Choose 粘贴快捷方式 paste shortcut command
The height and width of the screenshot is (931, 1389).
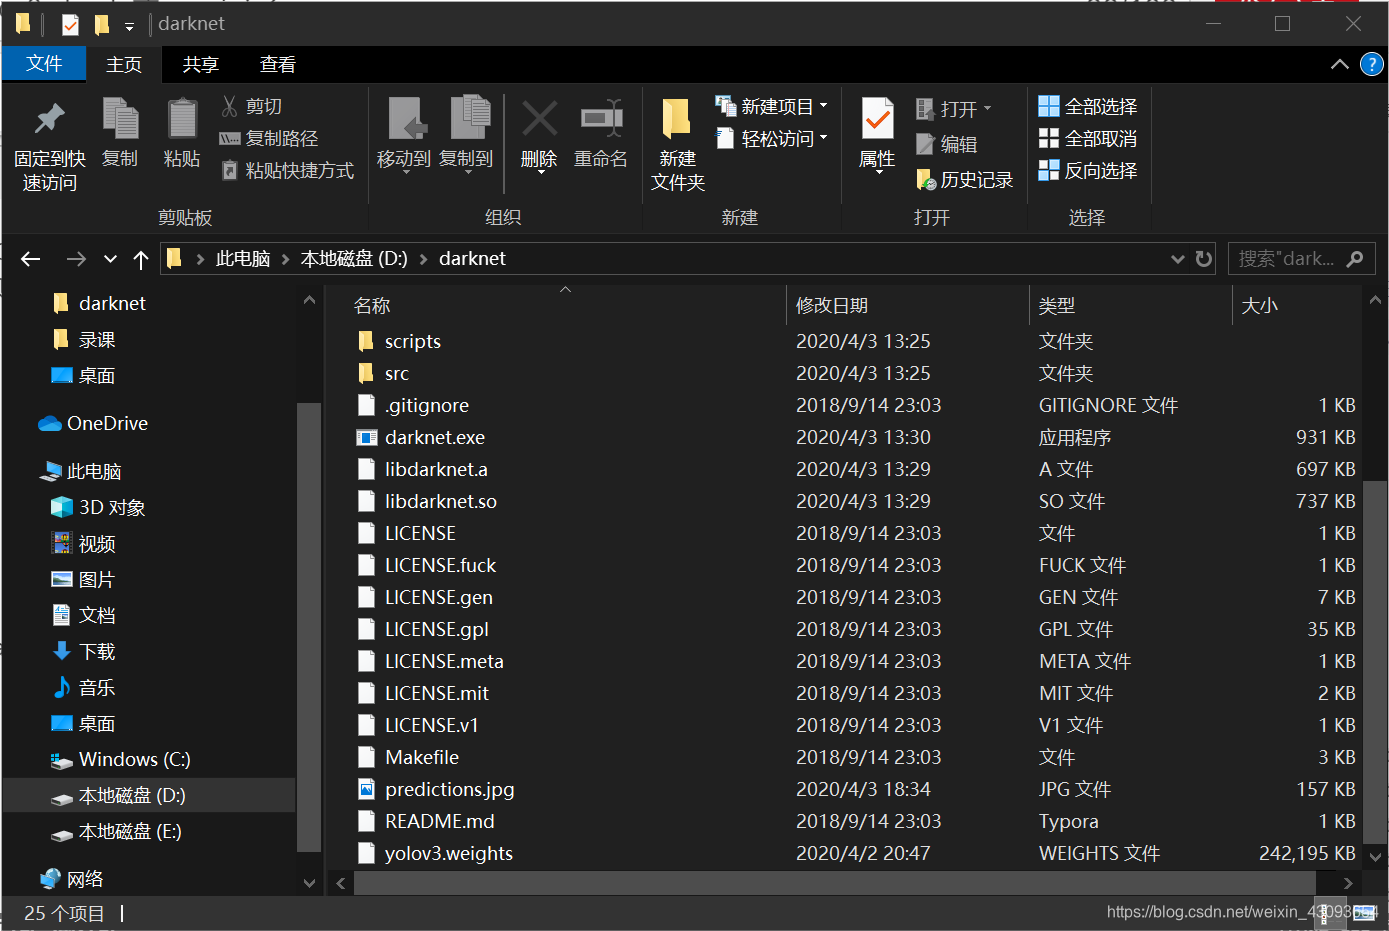pos(287,170)
